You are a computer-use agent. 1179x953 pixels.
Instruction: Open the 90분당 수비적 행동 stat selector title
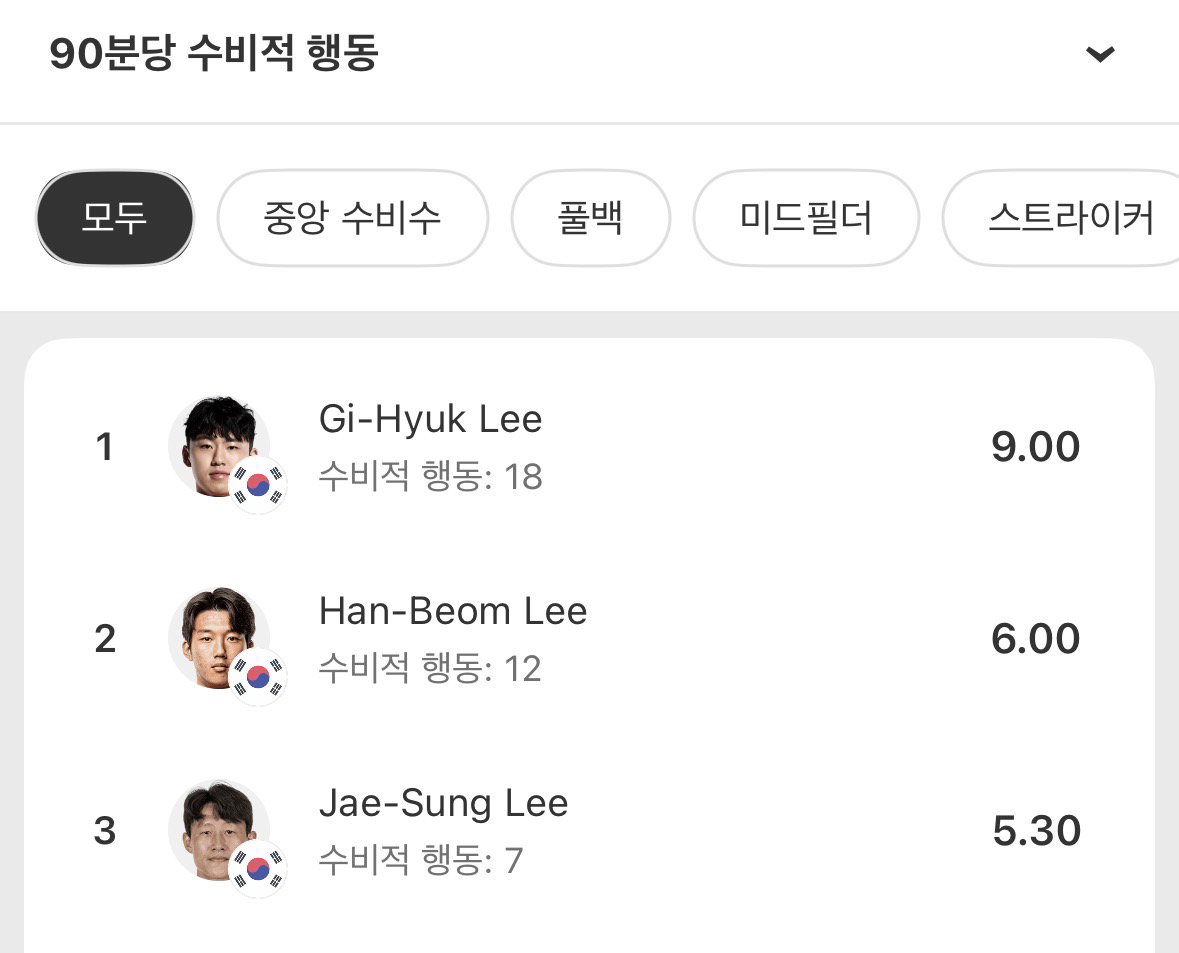point(214,53)
